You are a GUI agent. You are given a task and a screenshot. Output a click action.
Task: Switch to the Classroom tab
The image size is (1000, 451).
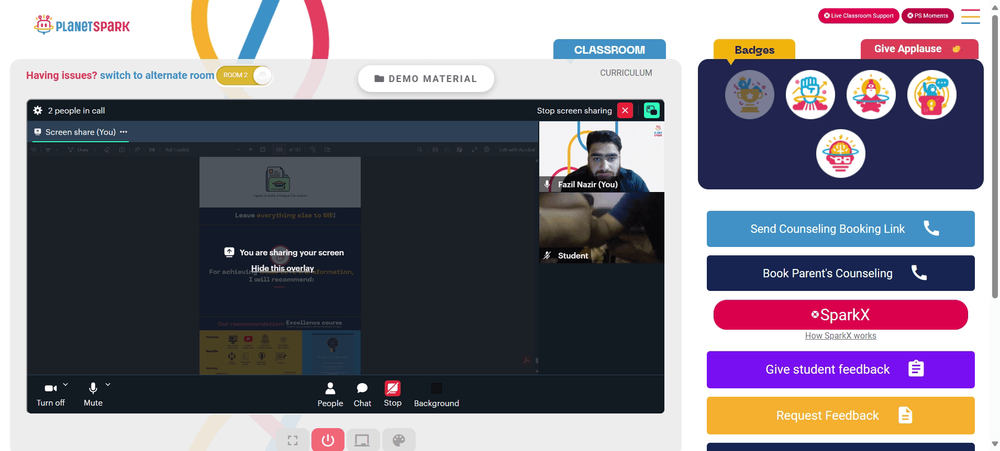click(x=609, y=50)
